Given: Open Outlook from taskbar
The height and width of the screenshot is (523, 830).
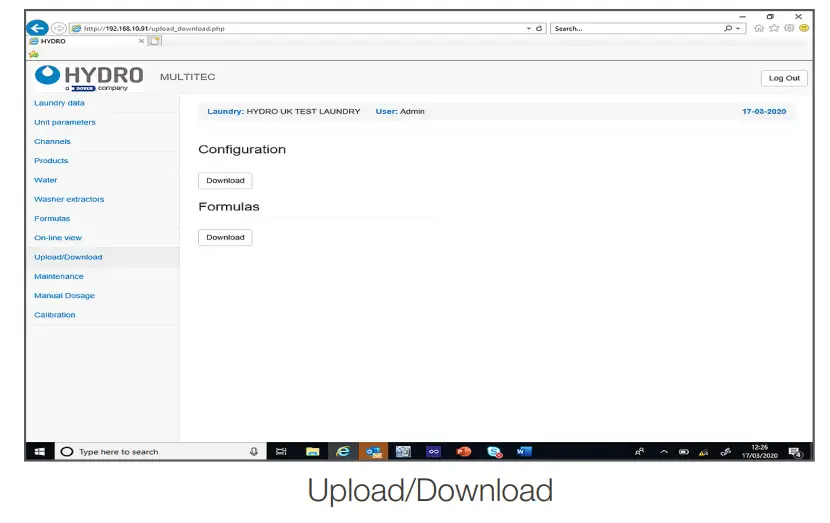Looking at the screenshot, I should pyautogui.click(x=374, y=452).
